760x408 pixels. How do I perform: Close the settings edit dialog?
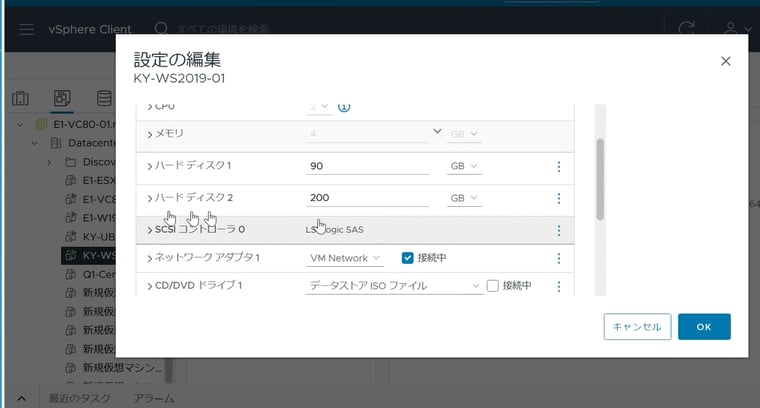coord(725,61)
